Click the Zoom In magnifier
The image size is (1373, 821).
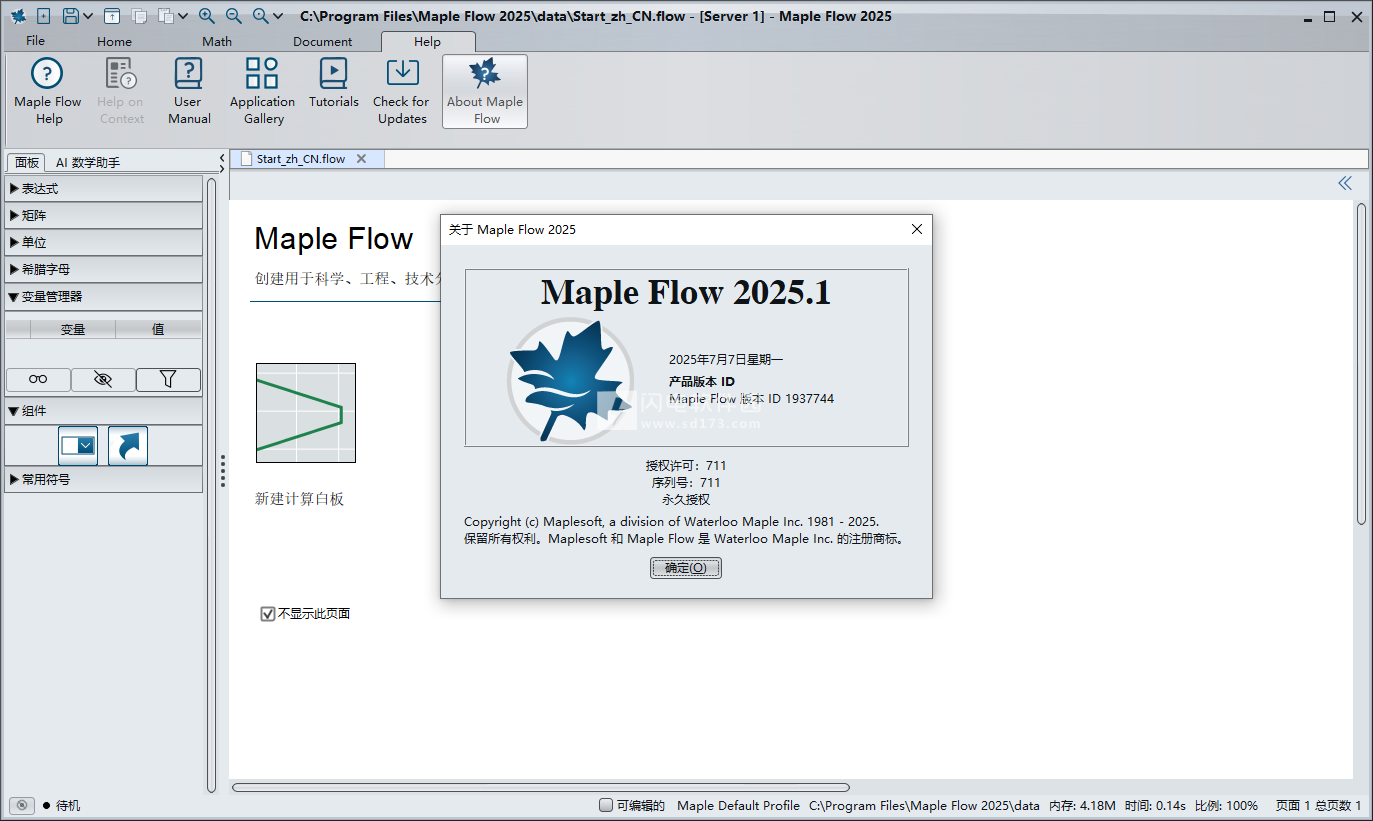207,16
